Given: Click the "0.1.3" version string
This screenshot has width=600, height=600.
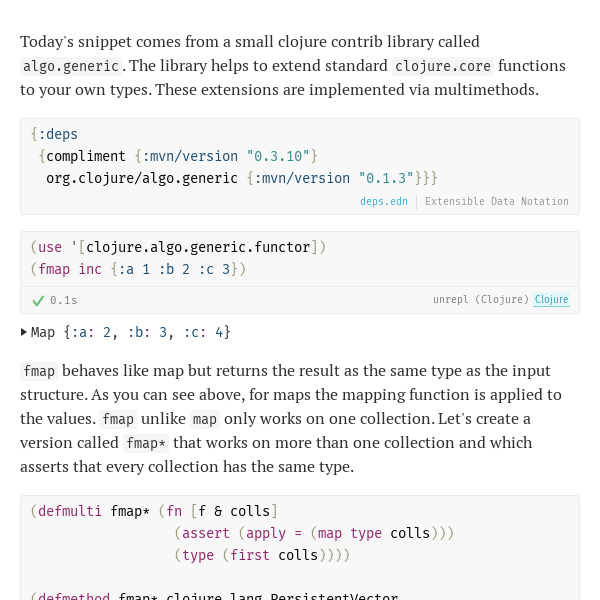Looking at the screenshot, I should click(x=386, y=178).
